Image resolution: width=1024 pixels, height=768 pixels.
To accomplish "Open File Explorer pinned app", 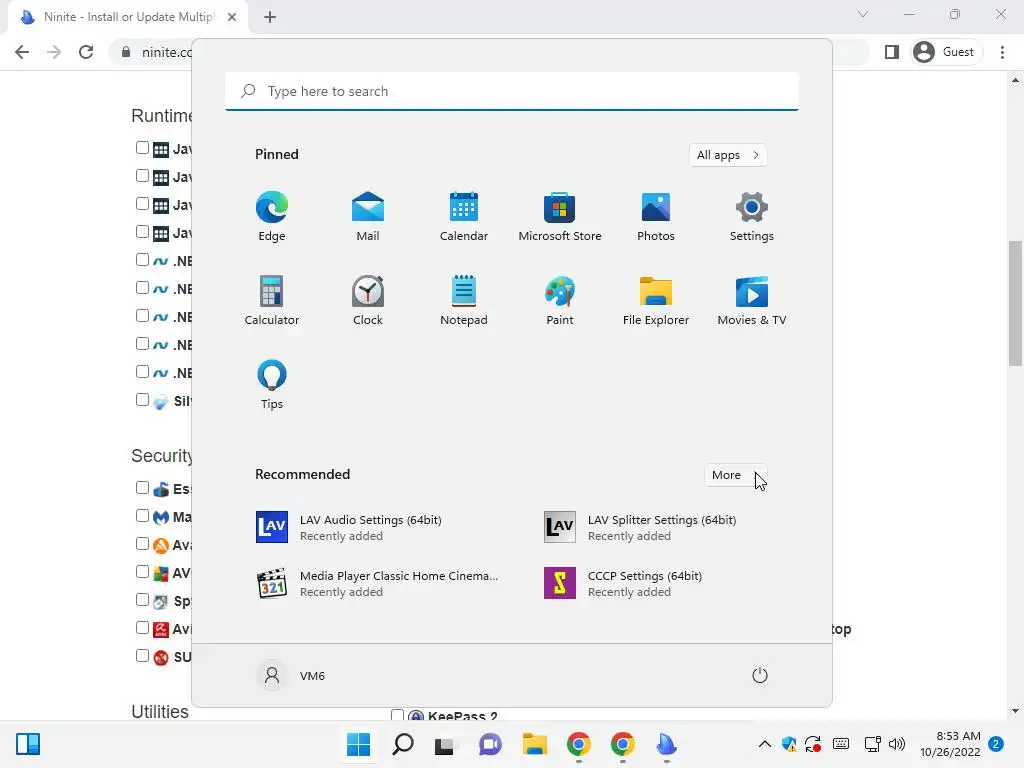I will click(656, 300).
